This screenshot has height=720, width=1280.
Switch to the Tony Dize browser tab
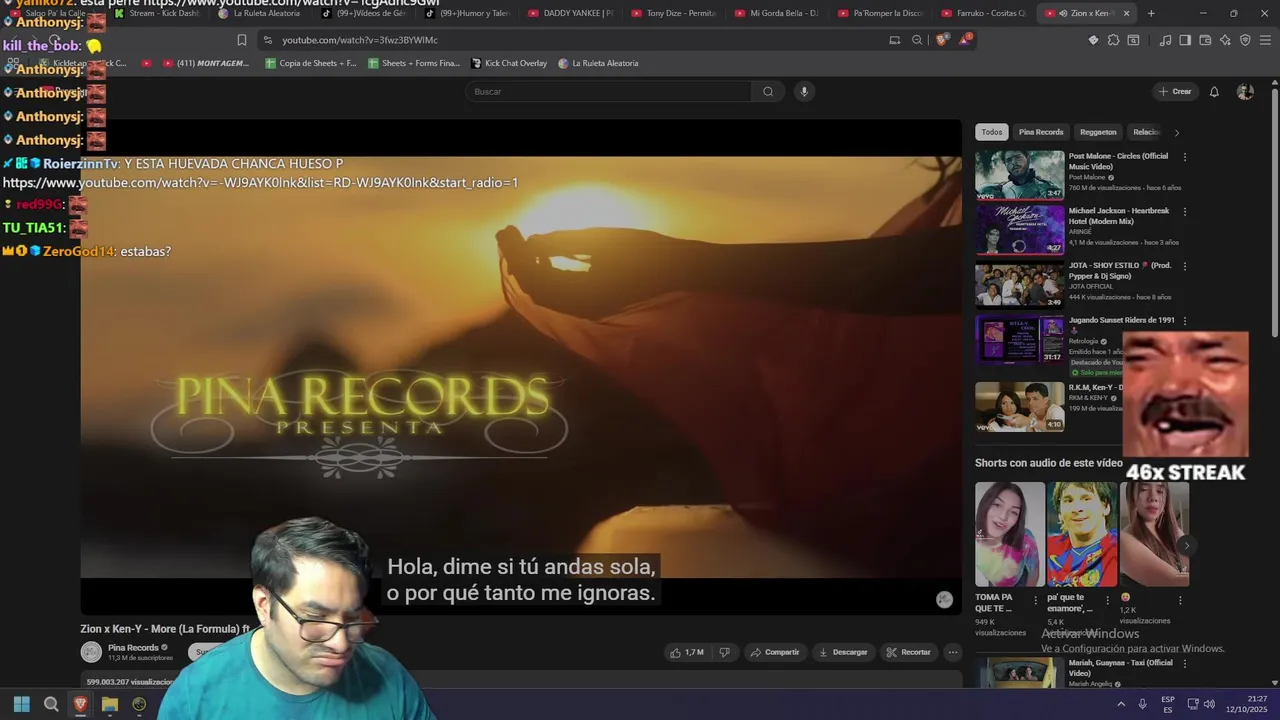tap(673, 13)
